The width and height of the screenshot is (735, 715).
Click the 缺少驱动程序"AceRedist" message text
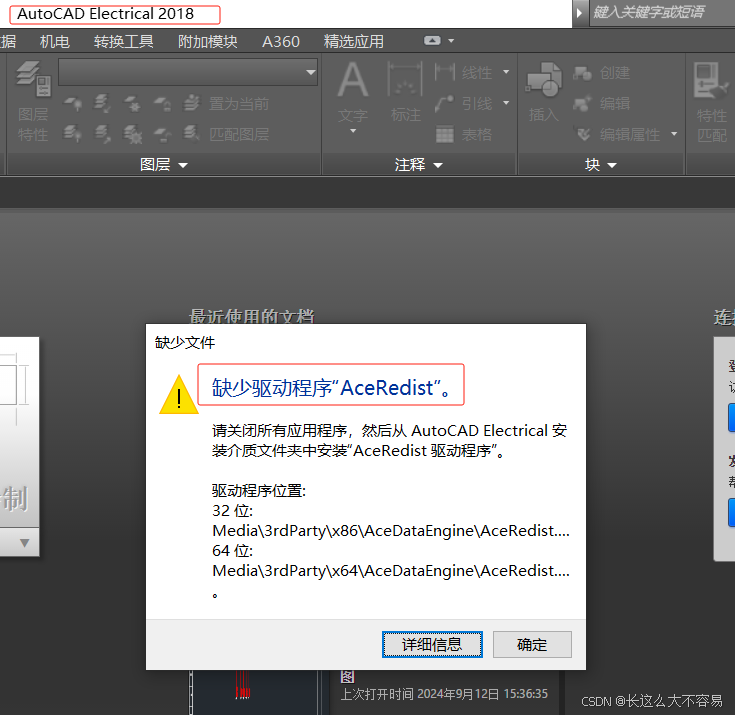[x=331, y=387]
